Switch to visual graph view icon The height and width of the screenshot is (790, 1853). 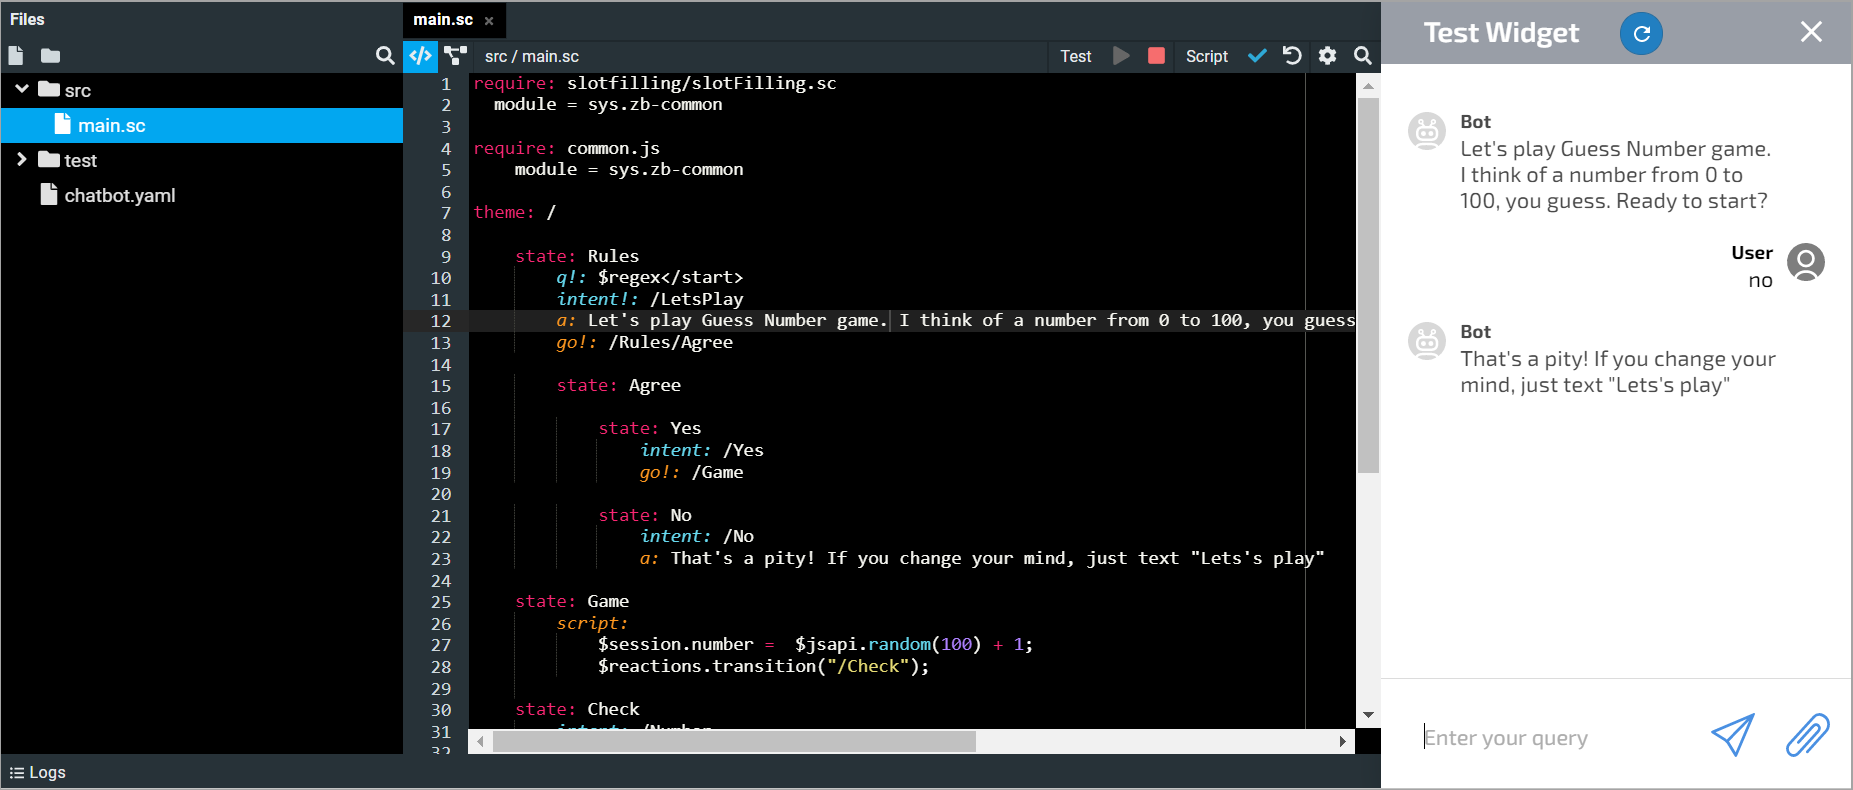[456, 56]
